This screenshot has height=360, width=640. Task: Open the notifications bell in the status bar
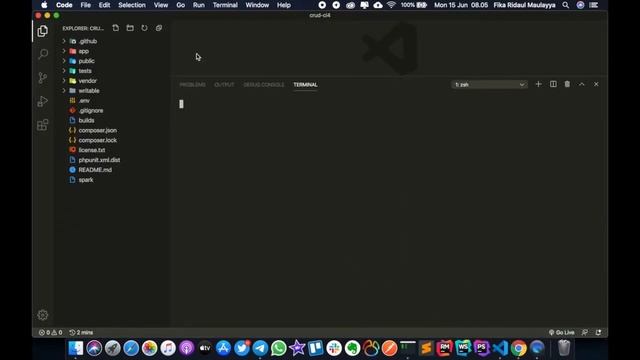click(x=598, y=332)
